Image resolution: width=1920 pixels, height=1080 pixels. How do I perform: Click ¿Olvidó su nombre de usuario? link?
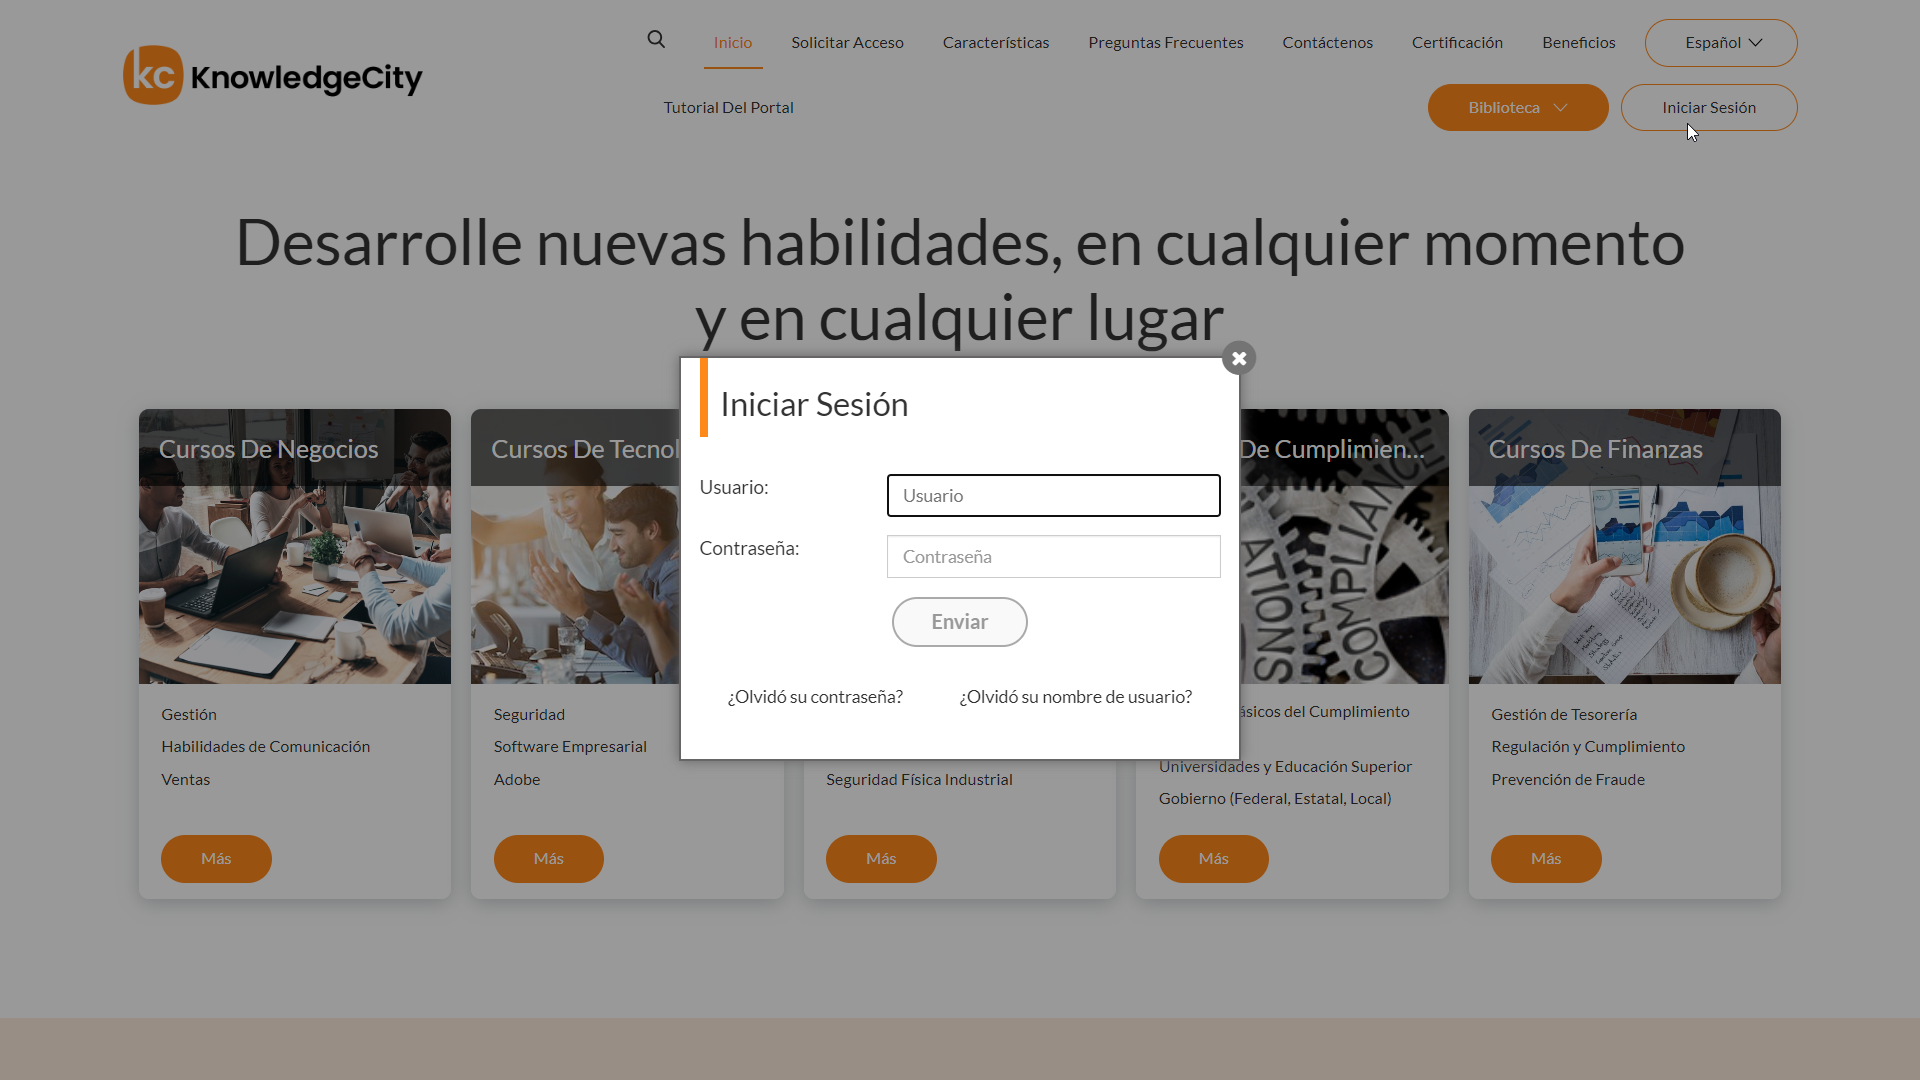click(x=1076, y=697)
